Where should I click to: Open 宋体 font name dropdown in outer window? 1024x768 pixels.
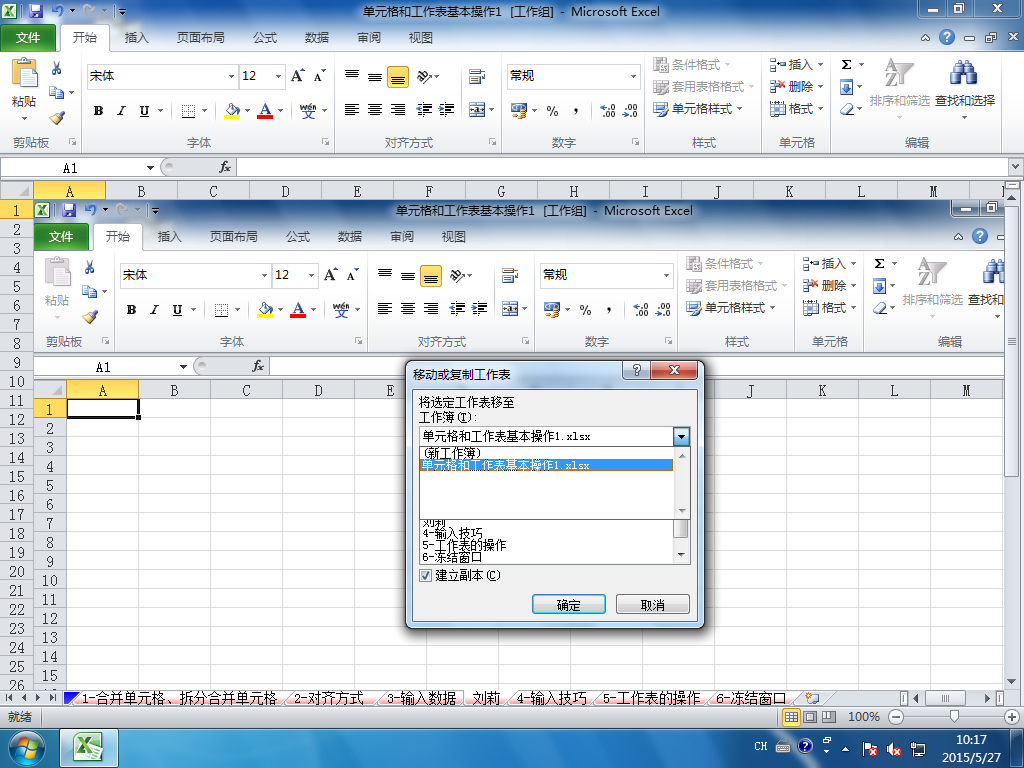pyautogui.click(x=231, y=76)
